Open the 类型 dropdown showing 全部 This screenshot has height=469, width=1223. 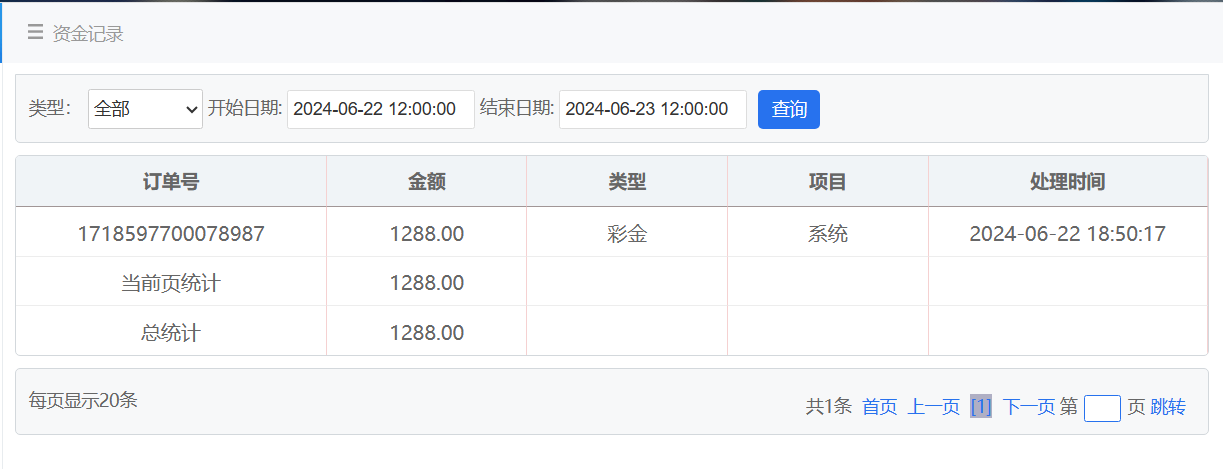[146, 110]
